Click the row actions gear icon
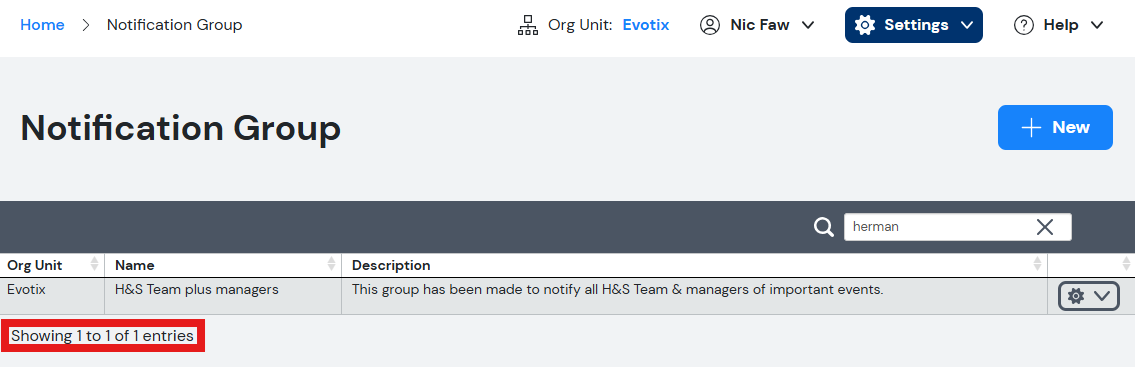Viewport: 1135px width, 367px height. (x=1076, y=296)
